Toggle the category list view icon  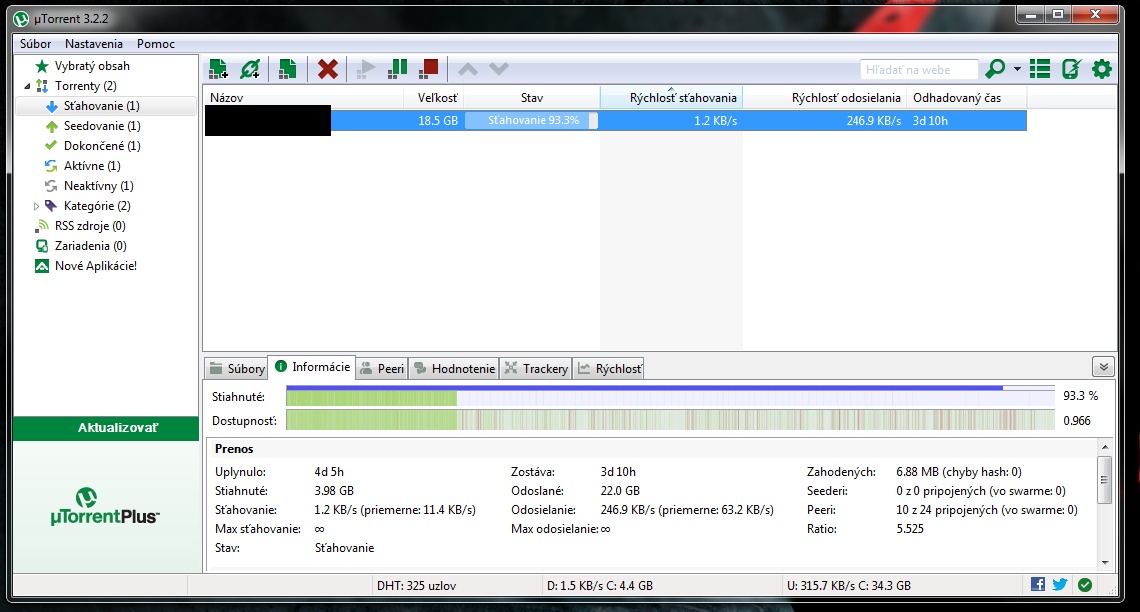(x=1040, y=69)
